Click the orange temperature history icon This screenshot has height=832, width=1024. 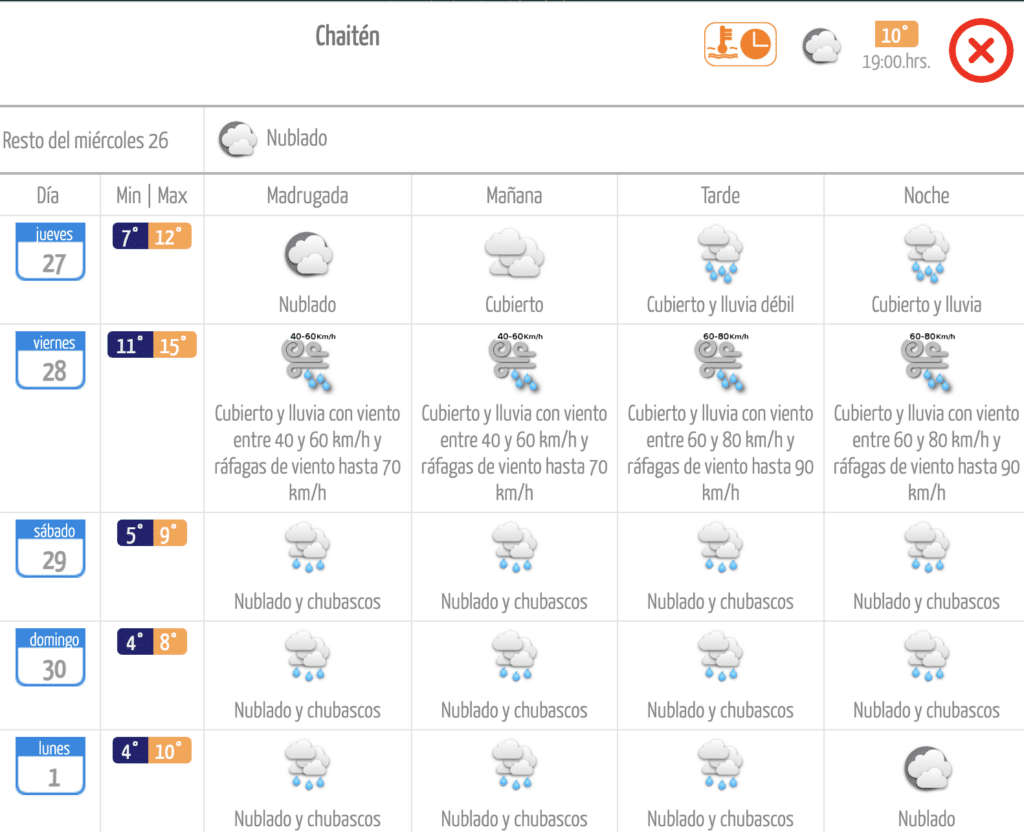point(740,44)
